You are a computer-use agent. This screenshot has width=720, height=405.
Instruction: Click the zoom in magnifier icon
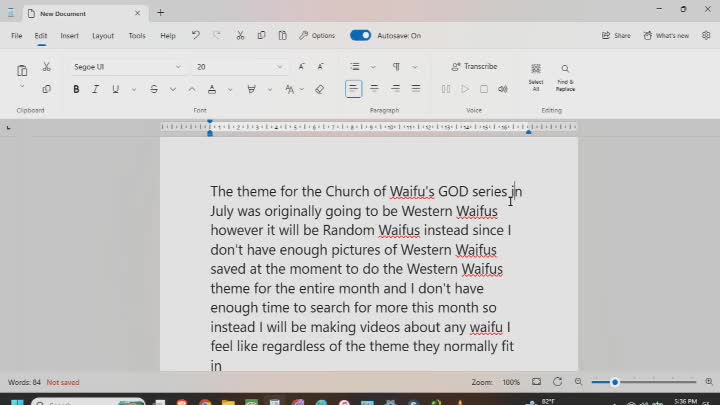[x=709, y=382]
